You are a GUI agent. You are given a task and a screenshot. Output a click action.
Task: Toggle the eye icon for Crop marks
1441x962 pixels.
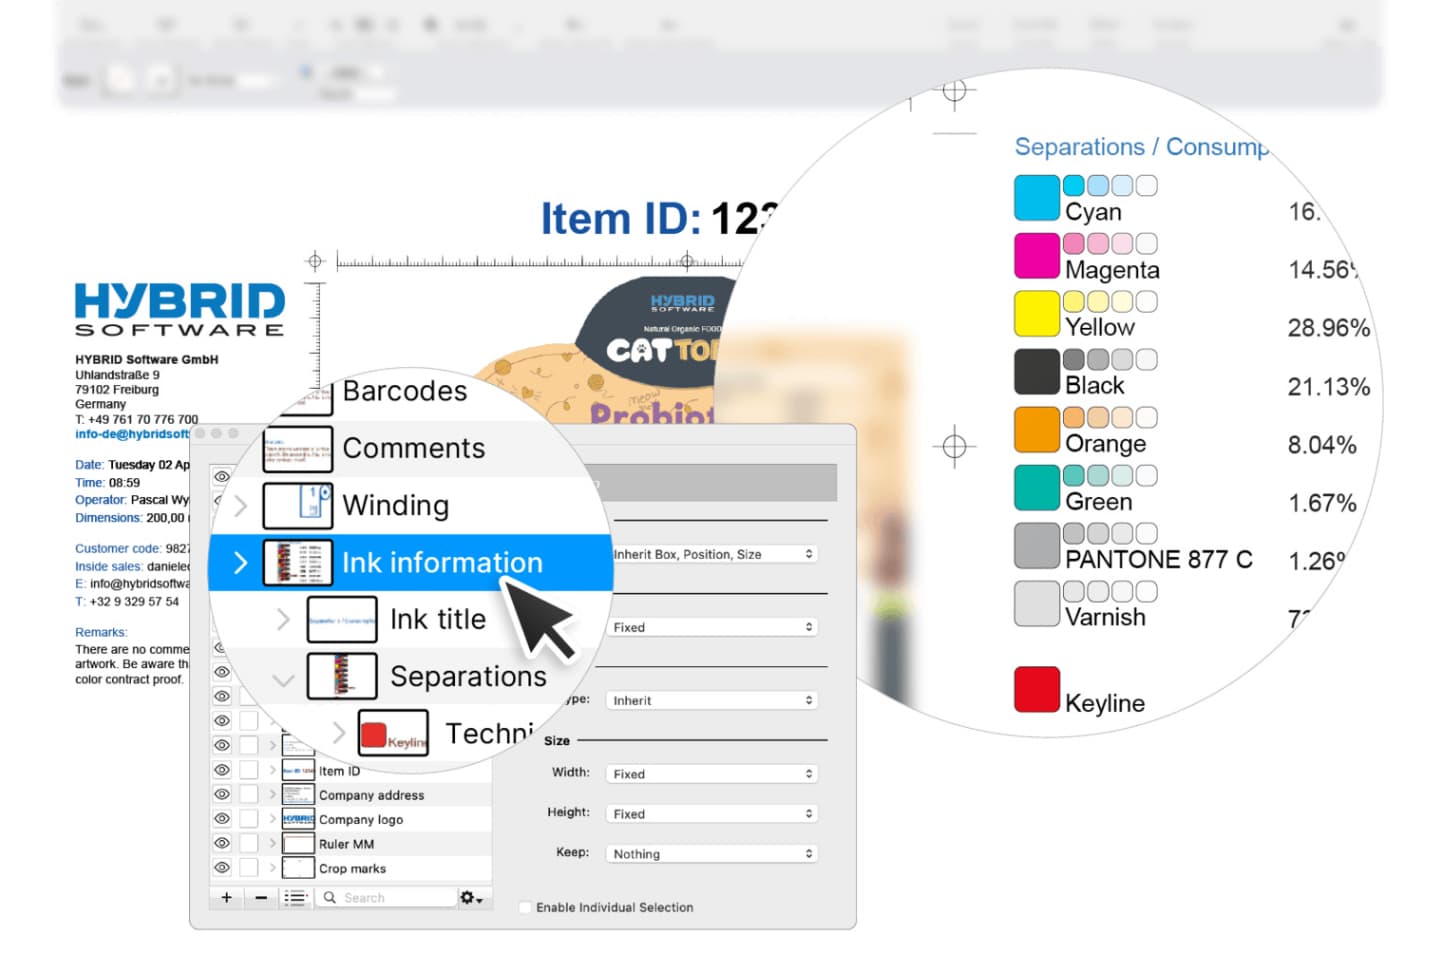[x=222, y=867]
